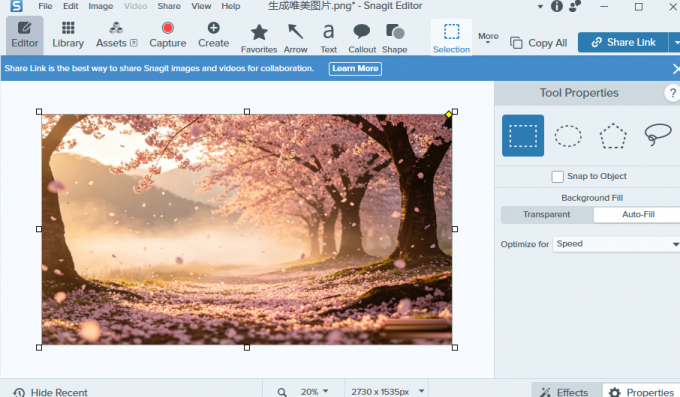Image resolution: width=680 pixels, height=397 pixels.
Task: Set Background Fill to Auto-Fill
Action: tap(638, 214)
